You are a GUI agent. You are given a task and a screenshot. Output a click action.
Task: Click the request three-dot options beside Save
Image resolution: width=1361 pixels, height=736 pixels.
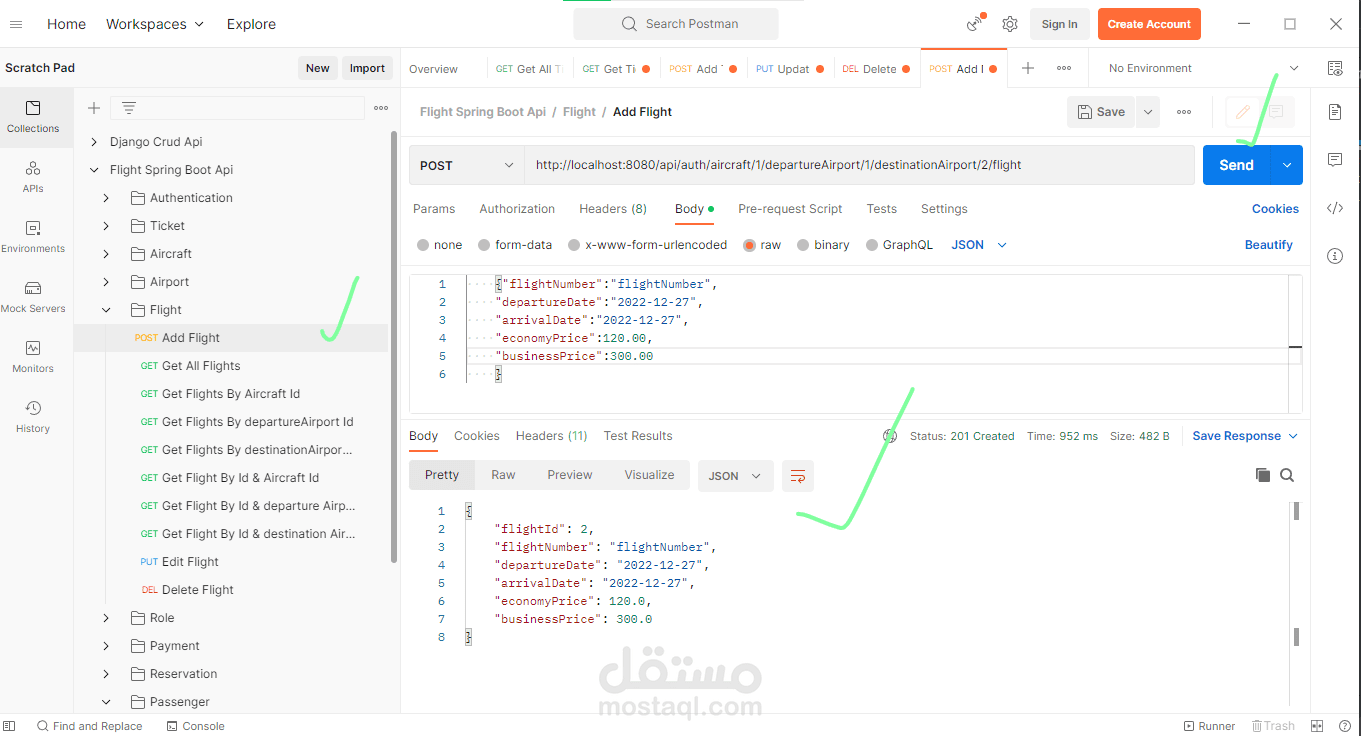click(1184, 112)
